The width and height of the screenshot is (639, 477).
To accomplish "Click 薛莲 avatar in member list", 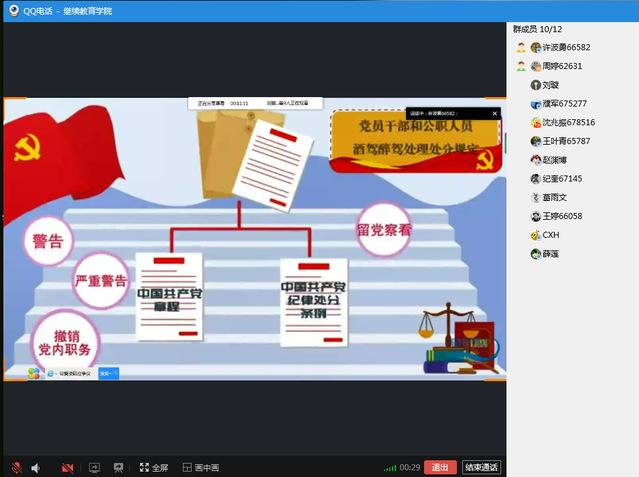I will [536, 254].
